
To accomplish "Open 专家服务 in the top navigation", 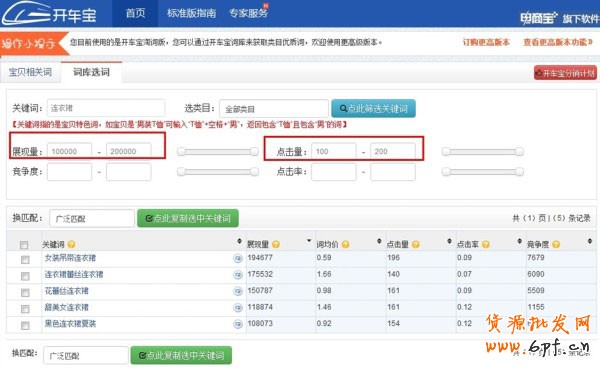I will (x=248, y=13).
